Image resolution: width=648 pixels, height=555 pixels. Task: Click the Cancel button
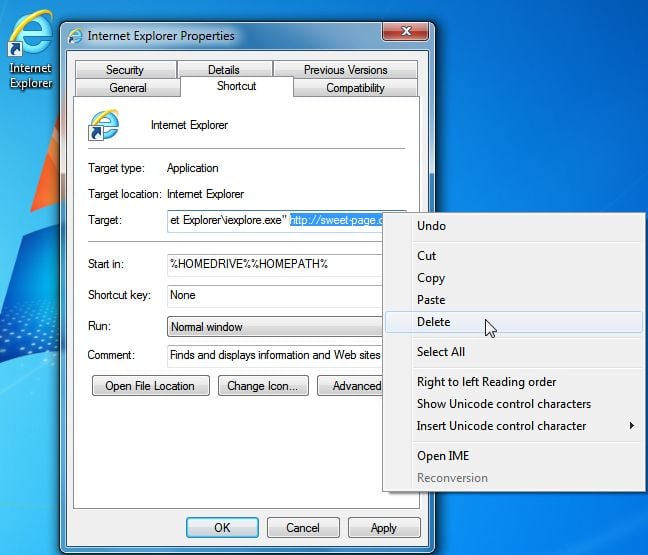(x=303, y=527)
